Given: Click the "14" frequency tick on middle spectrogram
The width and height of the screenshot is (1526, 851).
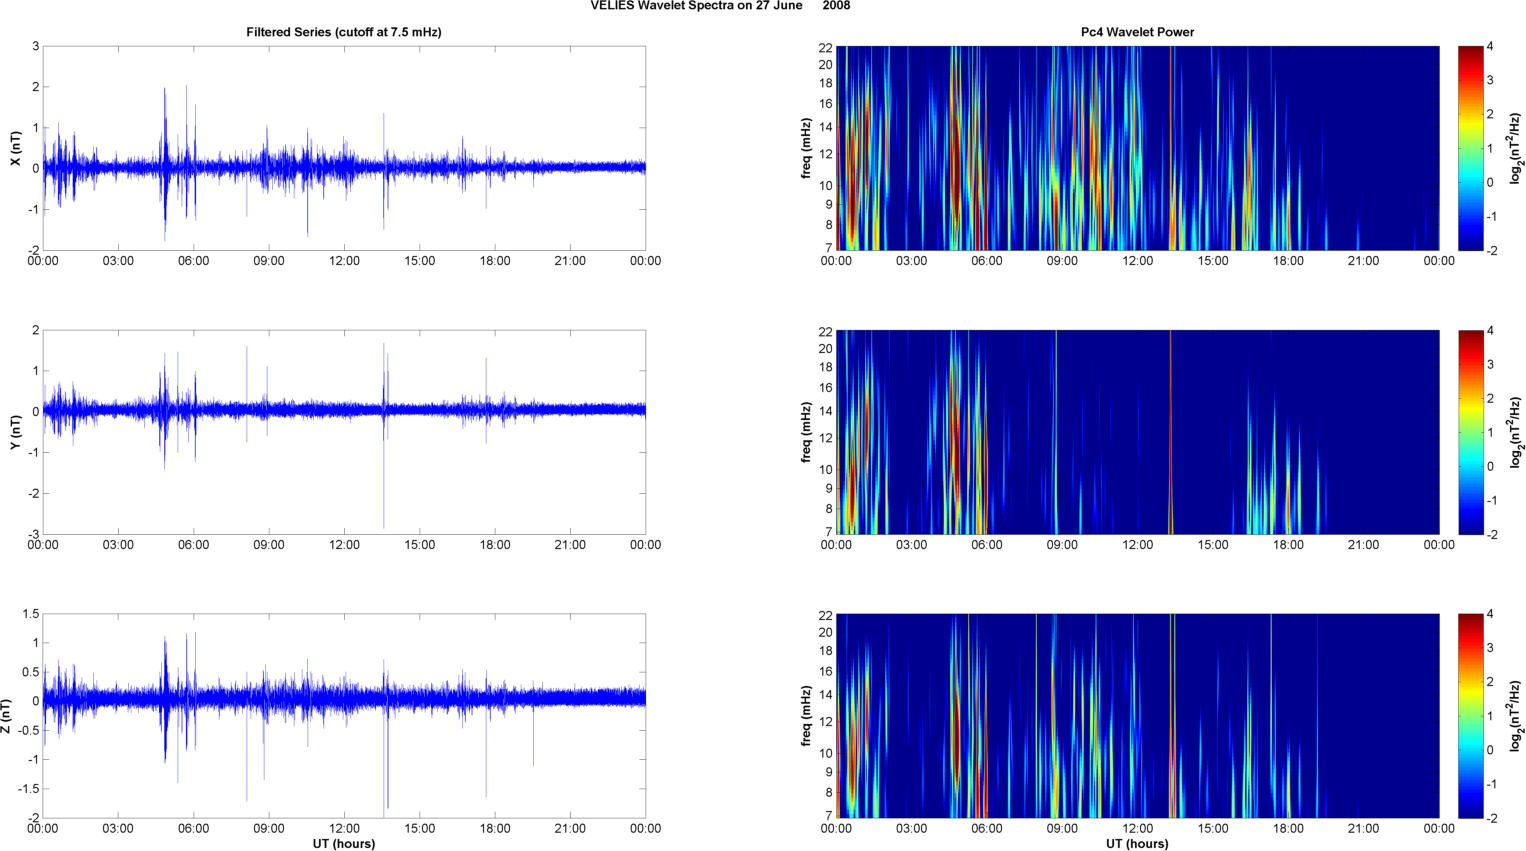Looking at the screenshot, I should pyautogui.click(x=826, y=411).
